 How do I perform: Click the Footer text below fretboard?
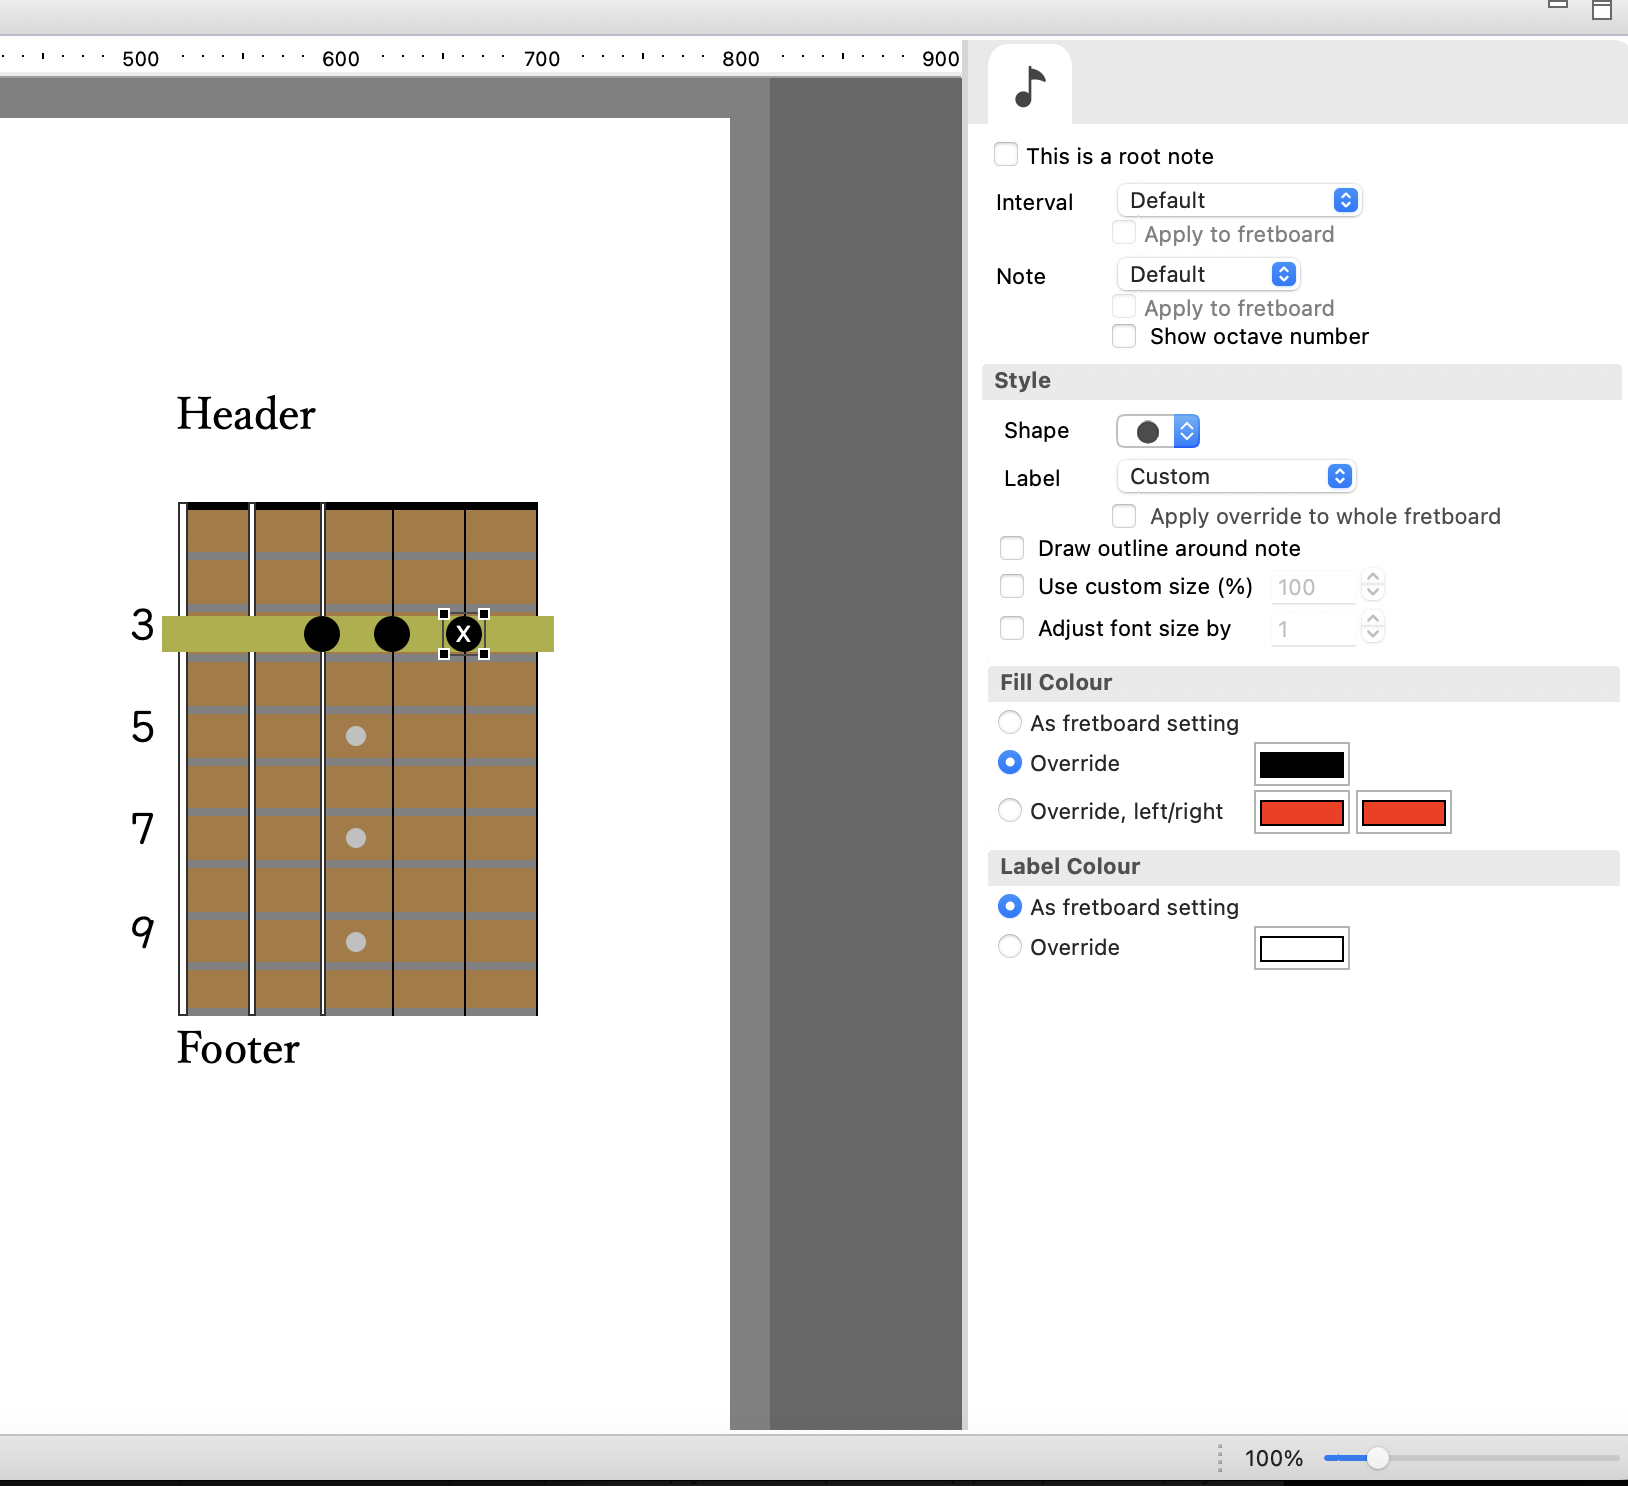point(238,1048)
